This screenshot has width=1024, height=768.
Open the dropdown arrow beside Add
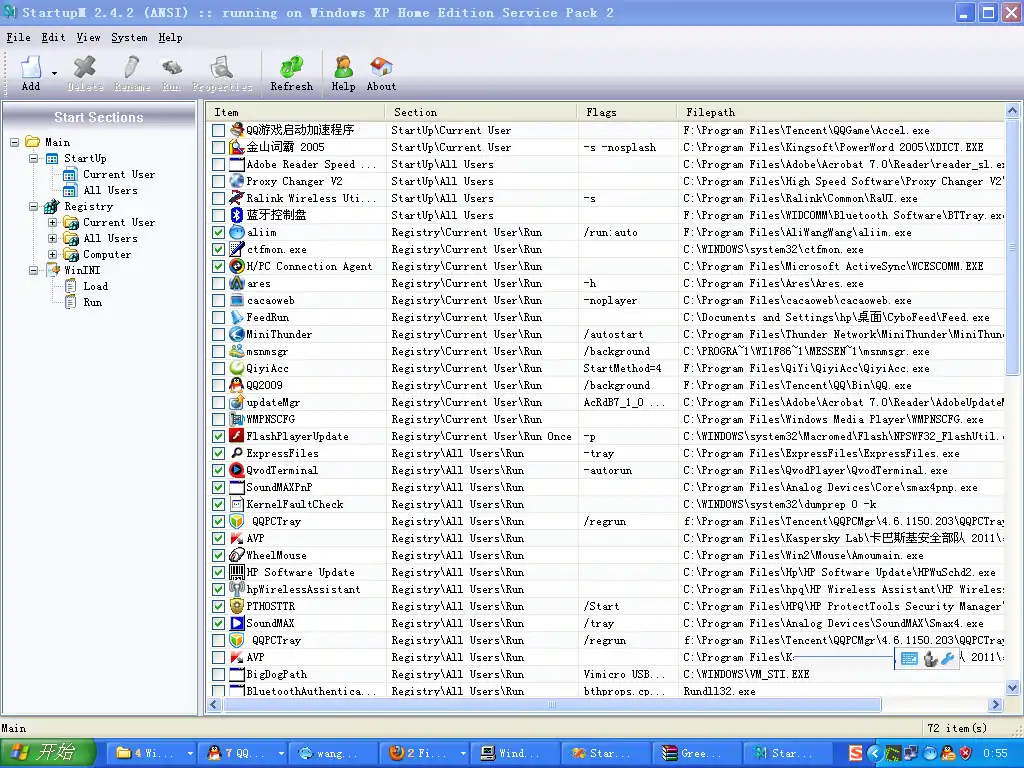click(54, 73)
